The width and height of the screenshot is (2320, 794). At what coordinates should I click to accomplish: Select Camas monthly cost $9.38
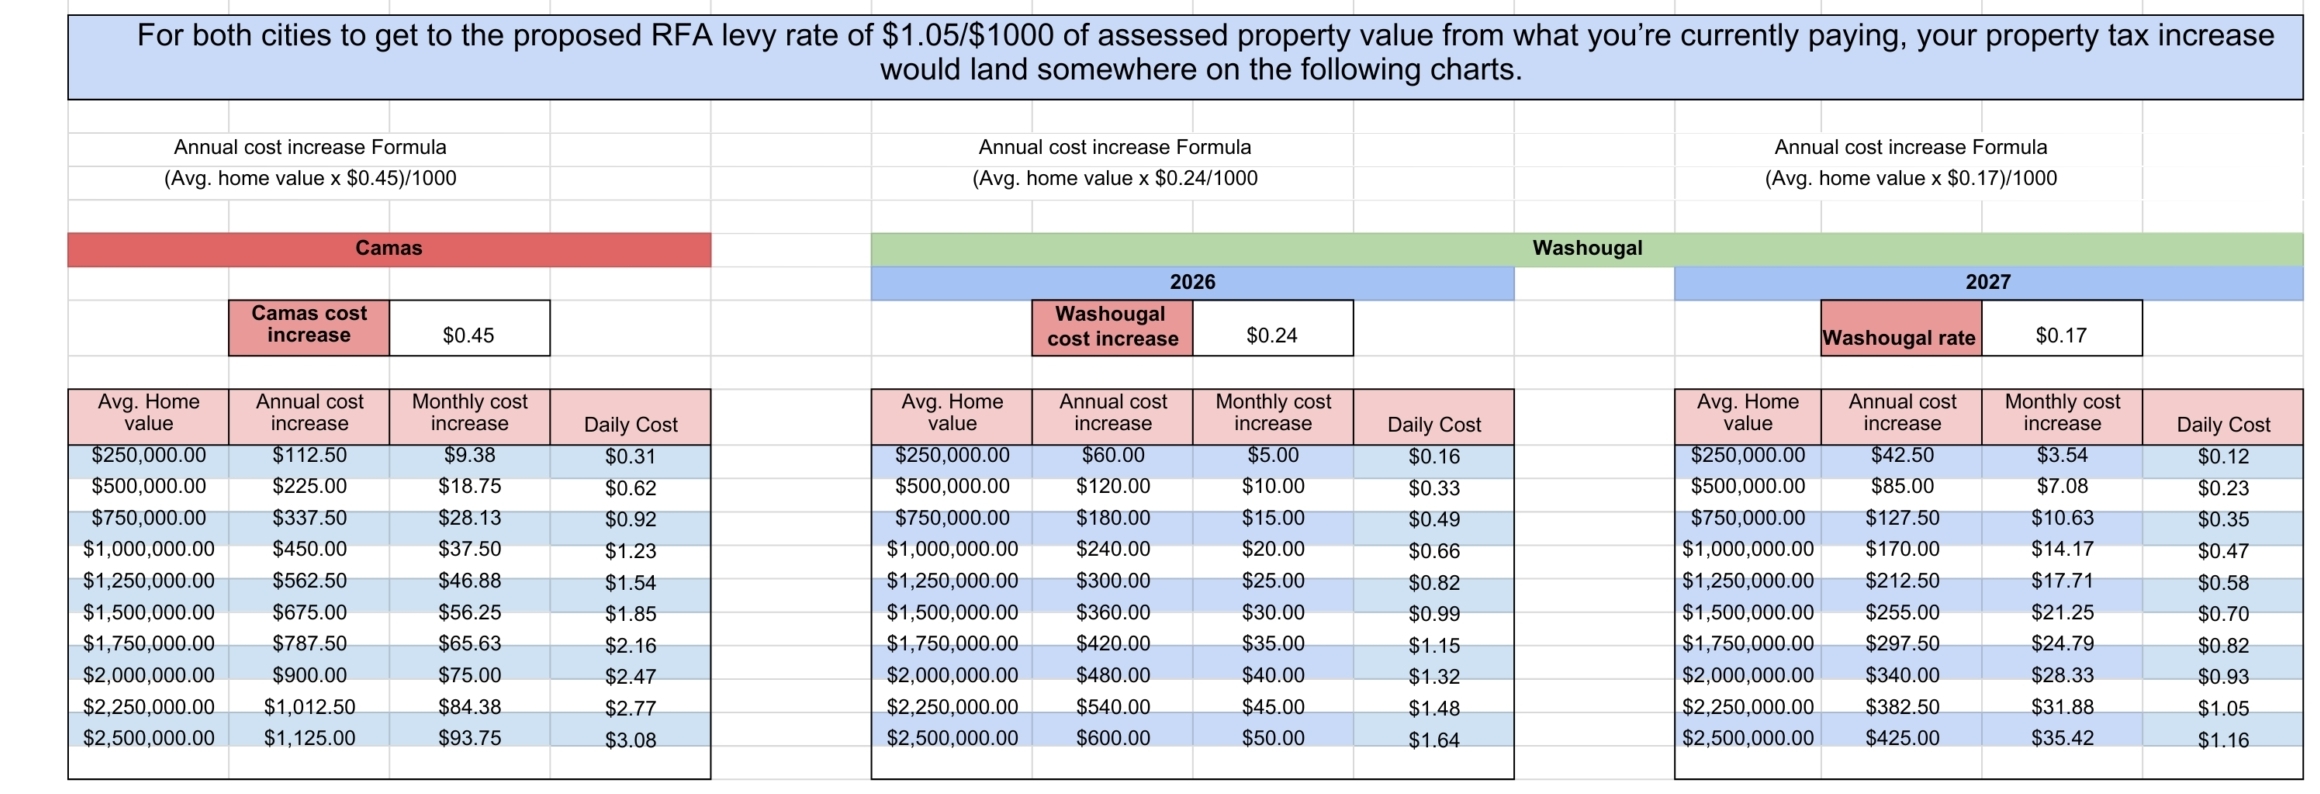coord(470,456)
